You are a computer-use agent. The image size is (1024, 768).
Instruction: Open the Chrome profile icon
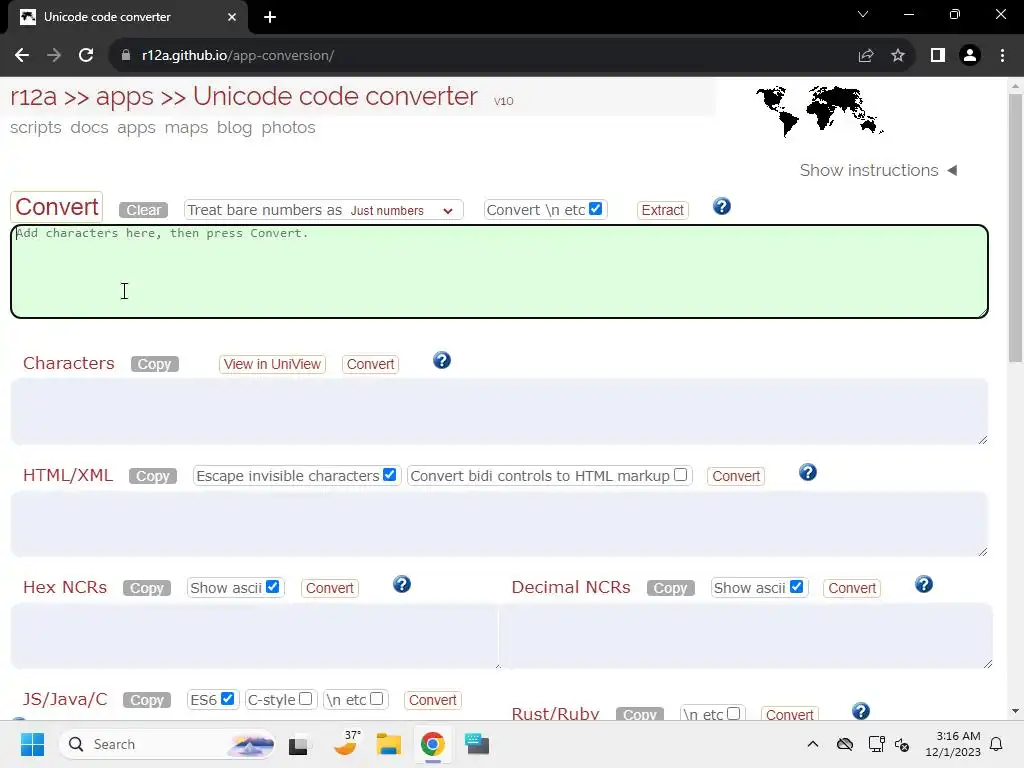[x=970, y=56]
